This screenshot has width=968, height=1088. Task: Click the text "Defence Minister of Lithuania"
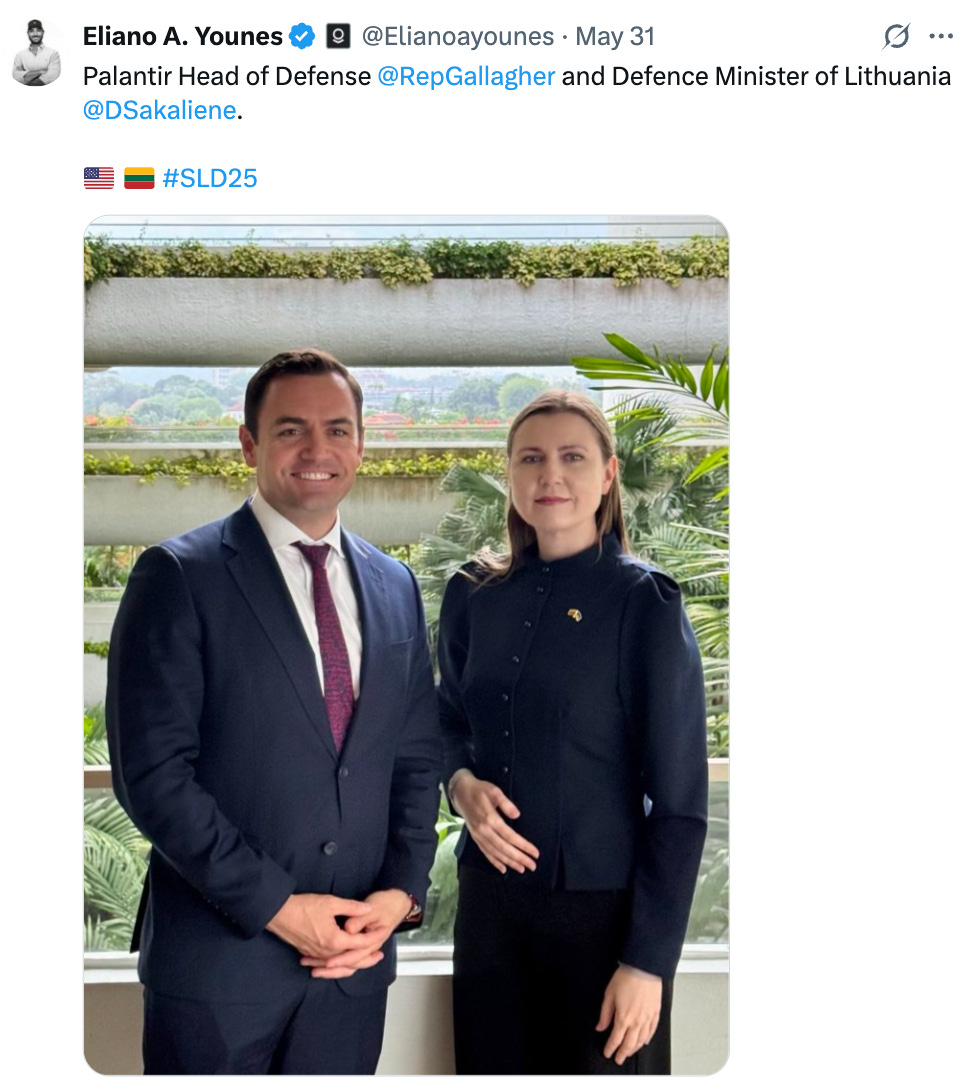click(781, 76)
